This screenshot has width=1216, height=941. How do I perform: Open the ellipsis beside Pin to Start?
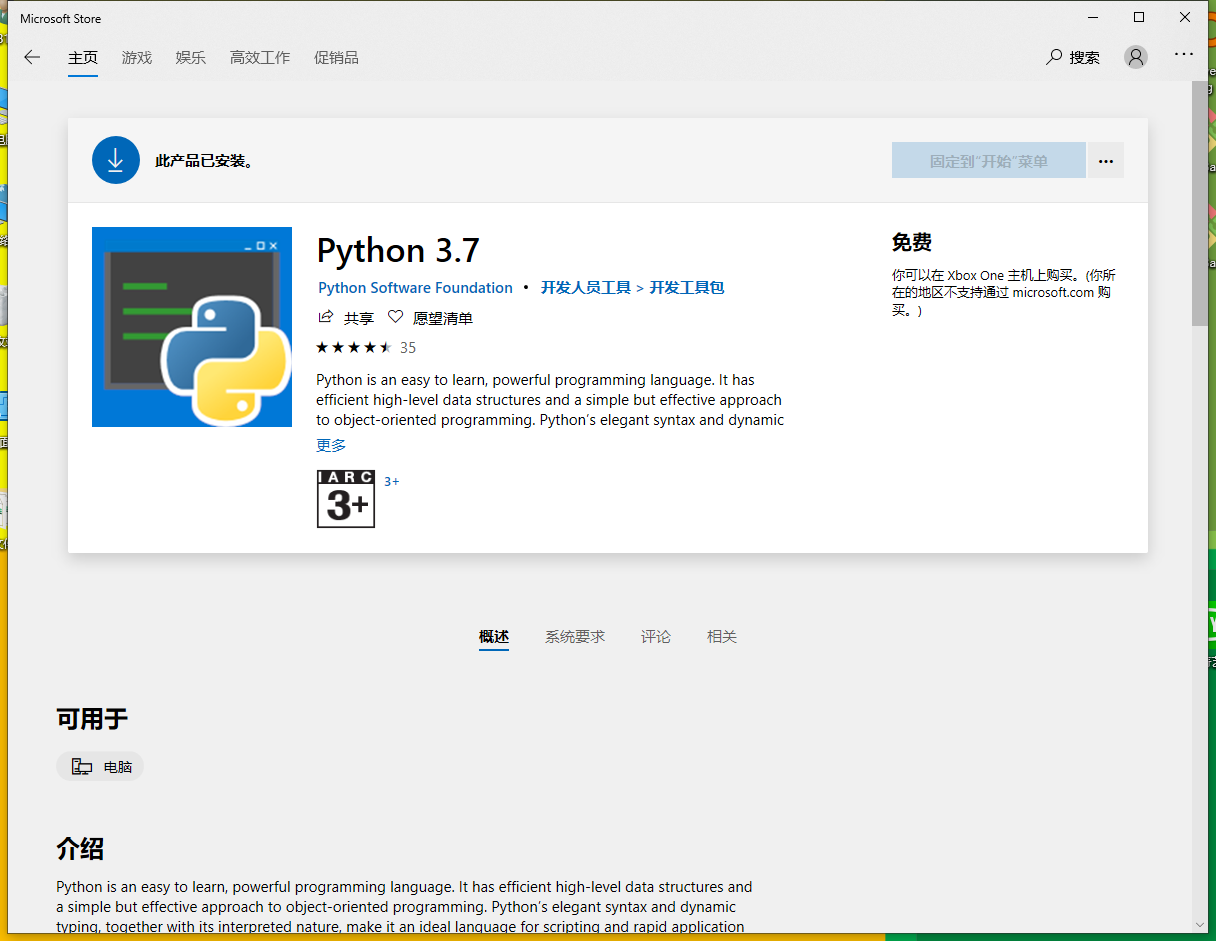click(x=1106, y=161)
